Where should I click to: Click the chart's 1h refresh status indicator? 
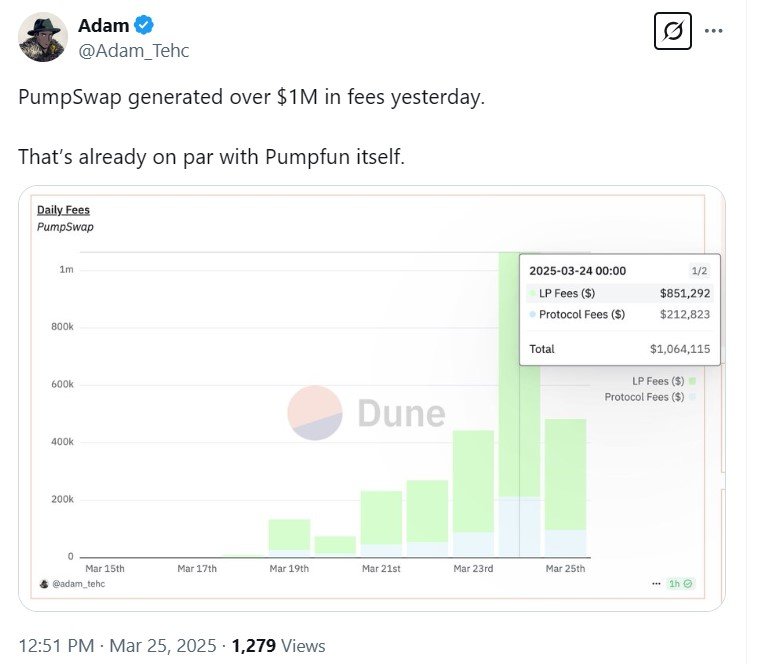(681, 583)
